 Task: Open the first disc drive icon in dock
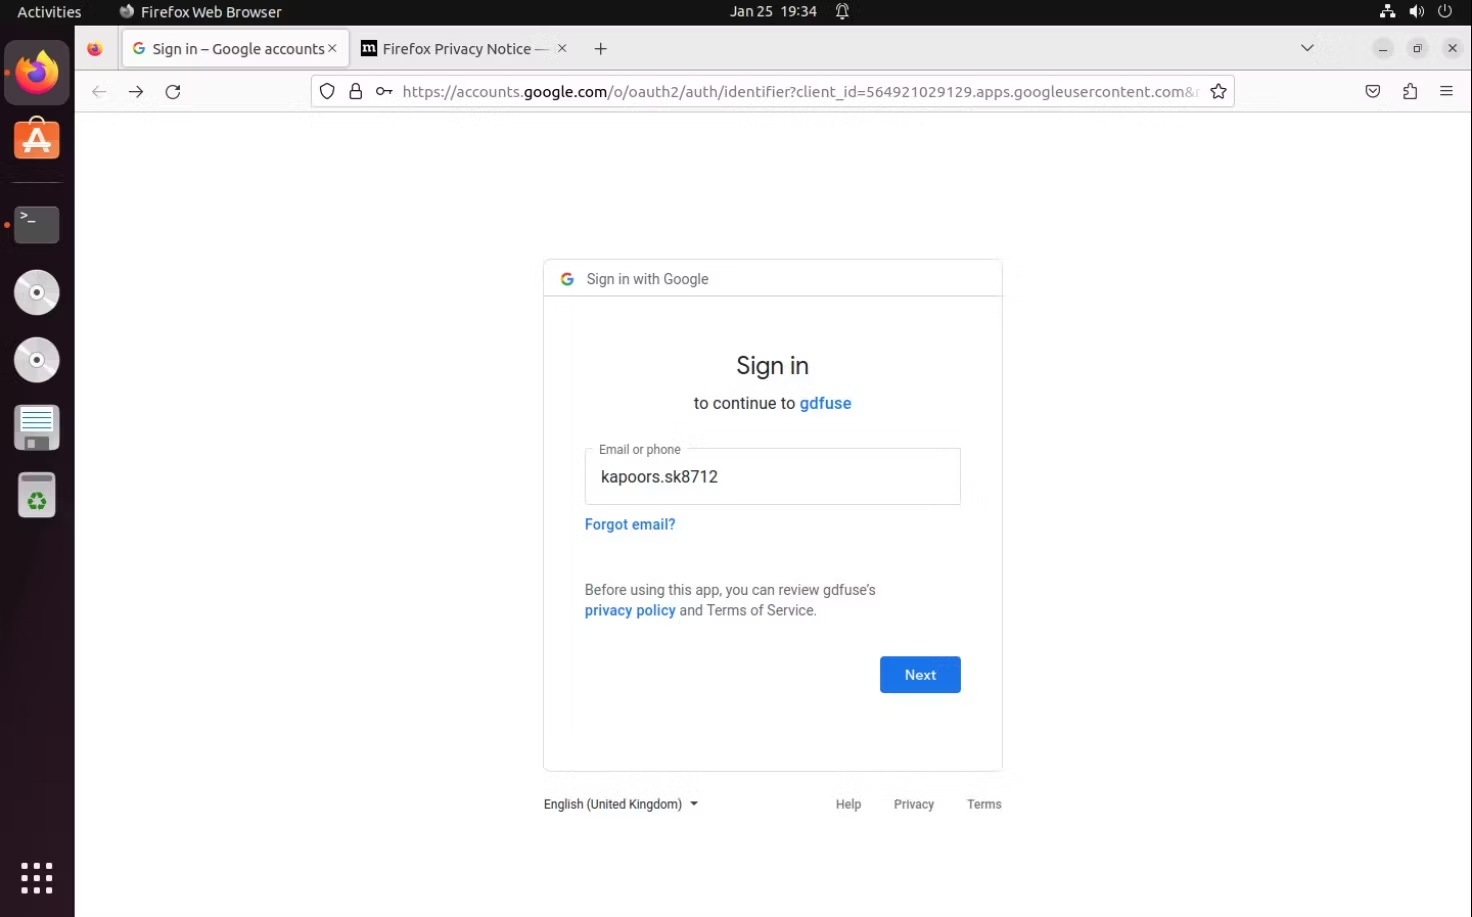[x=37, y=293]
